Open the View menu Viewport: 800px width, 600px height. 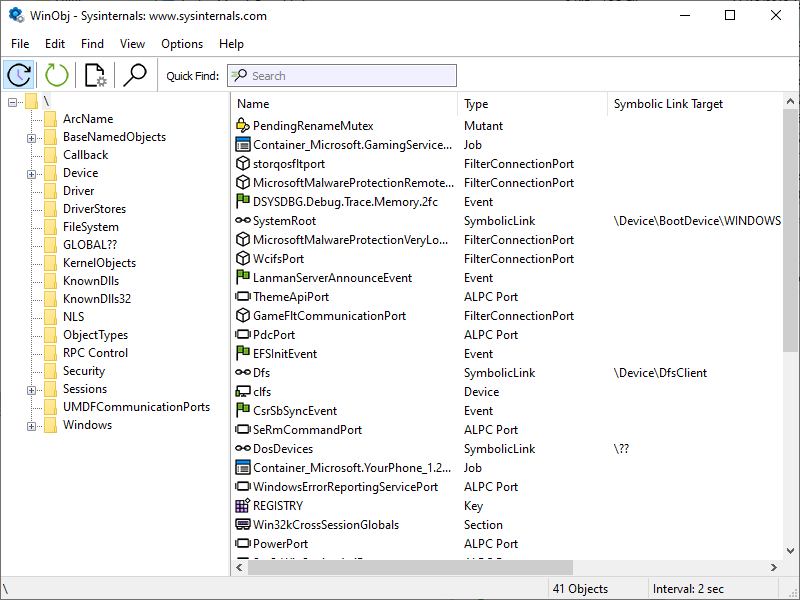click(132, 44)
